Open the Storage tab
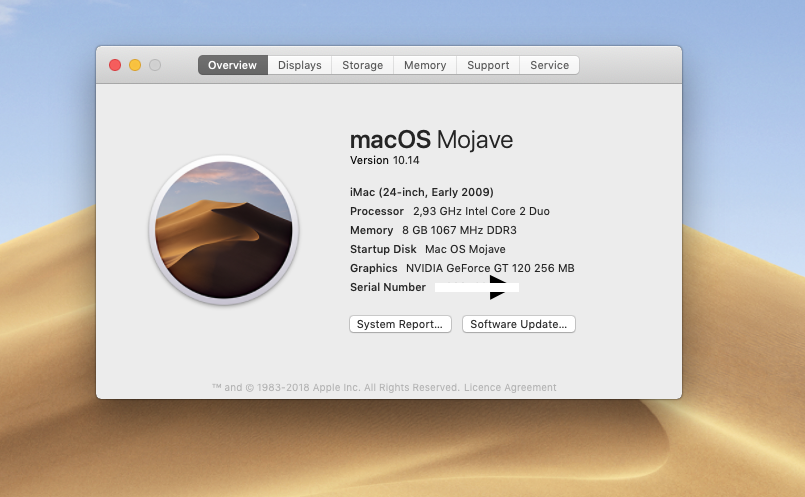The height and width of the screenshot is (497, 805). point(362,65)
